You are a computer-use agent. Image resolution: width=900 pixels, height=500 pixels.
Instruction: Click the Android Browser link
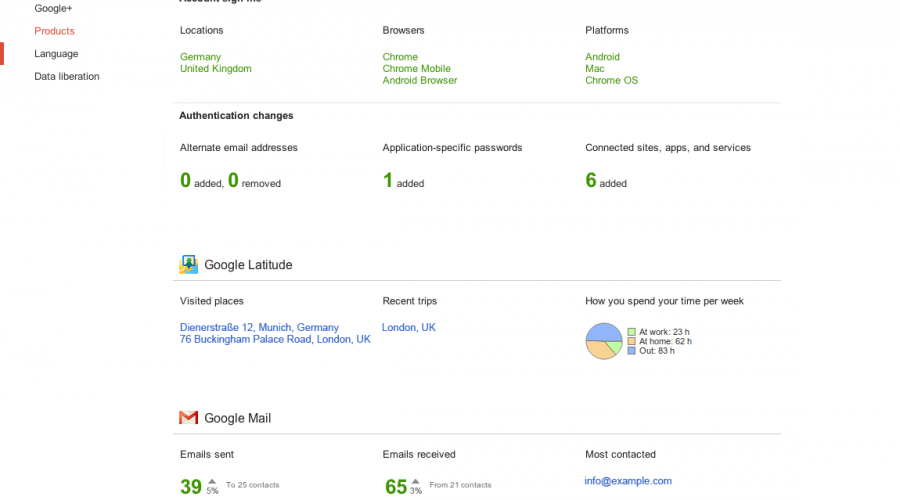tap(420, 80)
